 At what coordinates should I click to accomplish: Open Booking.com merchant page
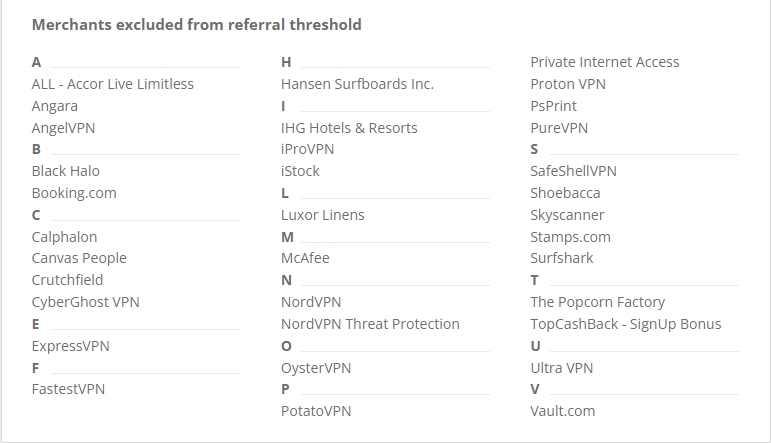click(74, 193)
